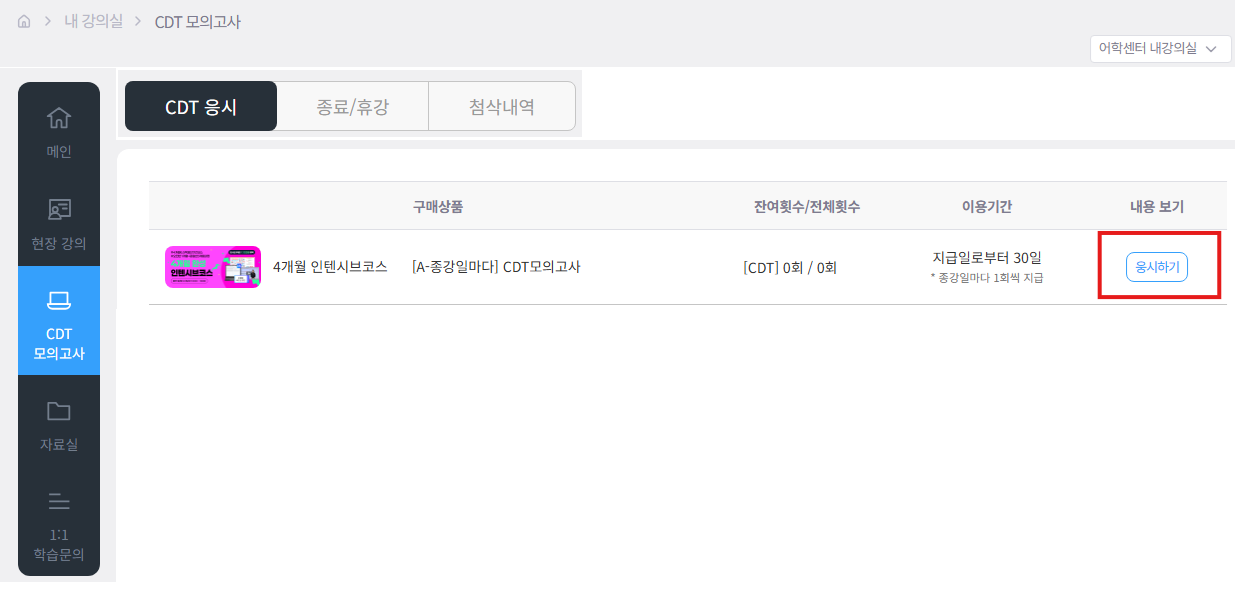Switch to the 첨삭내역 tab
Image resolution: width=1235 pixels, height=592 pixels.
click(501, 107)
